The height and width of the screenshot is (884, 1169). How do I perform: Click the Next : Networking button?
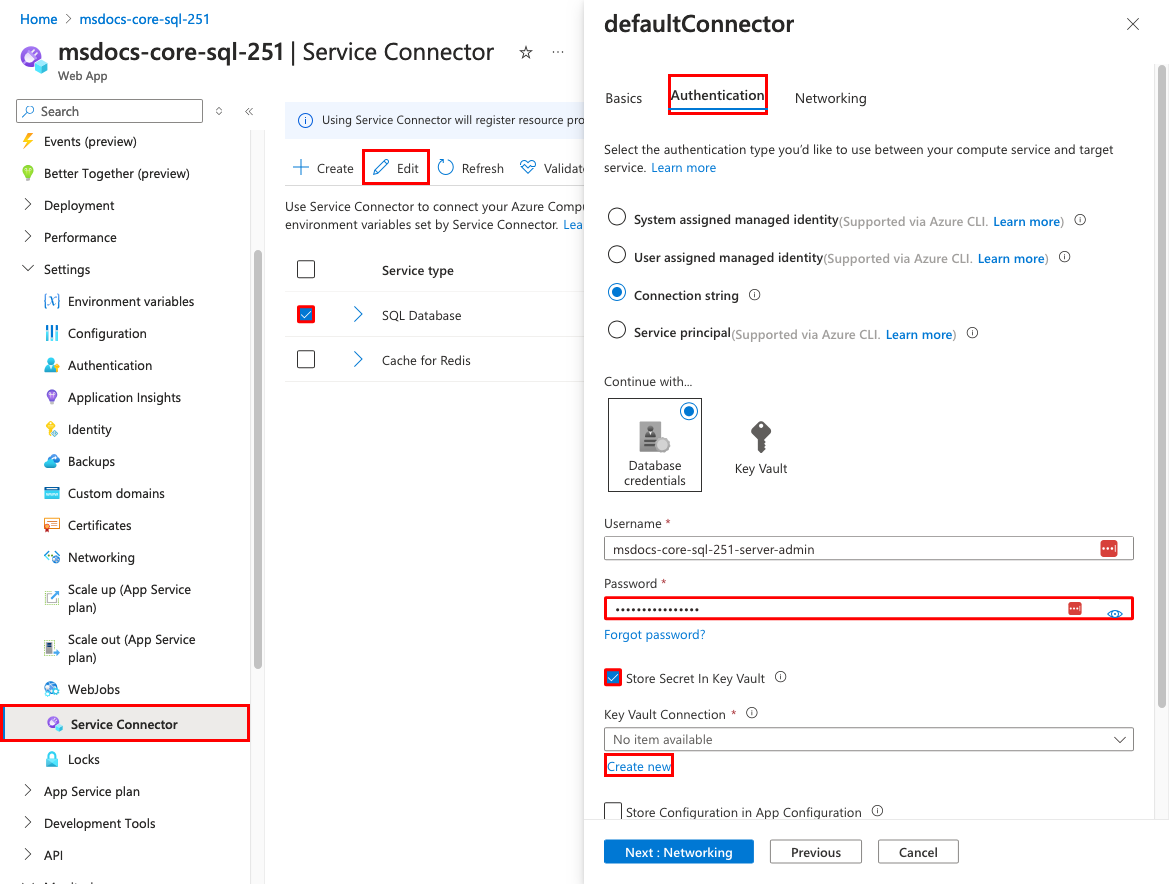tap(678, 852)
